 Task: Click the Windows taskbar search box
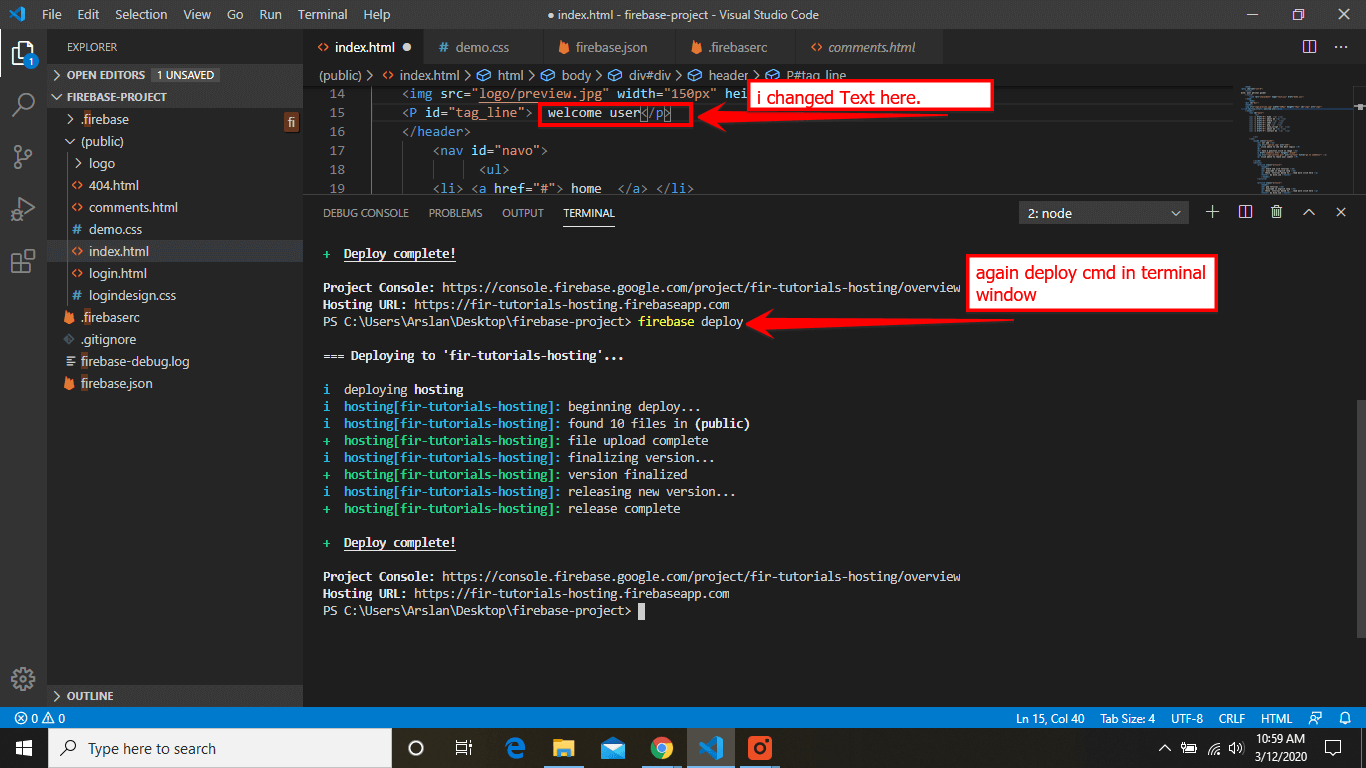click(220, 748)
